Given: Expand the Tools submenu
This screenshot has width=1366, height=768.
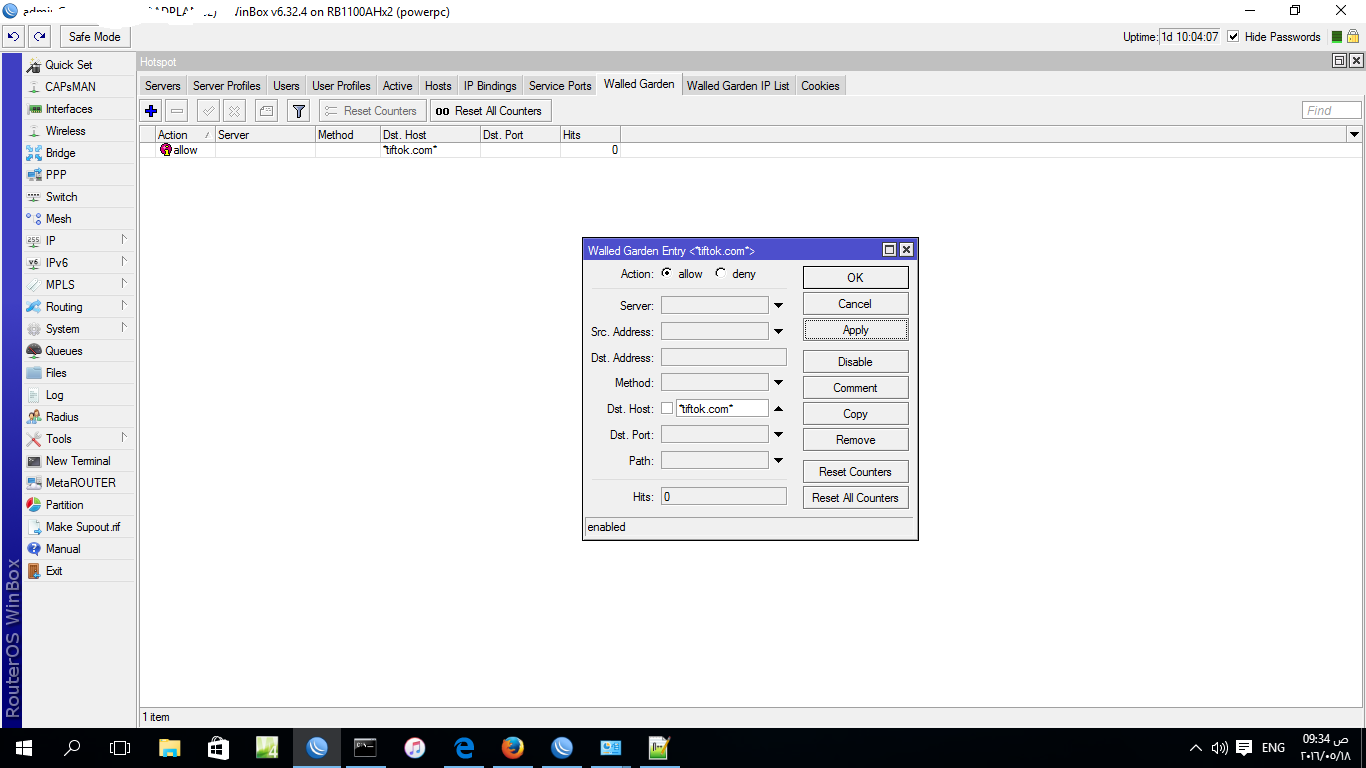Looking at the screenshot, I should coord(124,438).
